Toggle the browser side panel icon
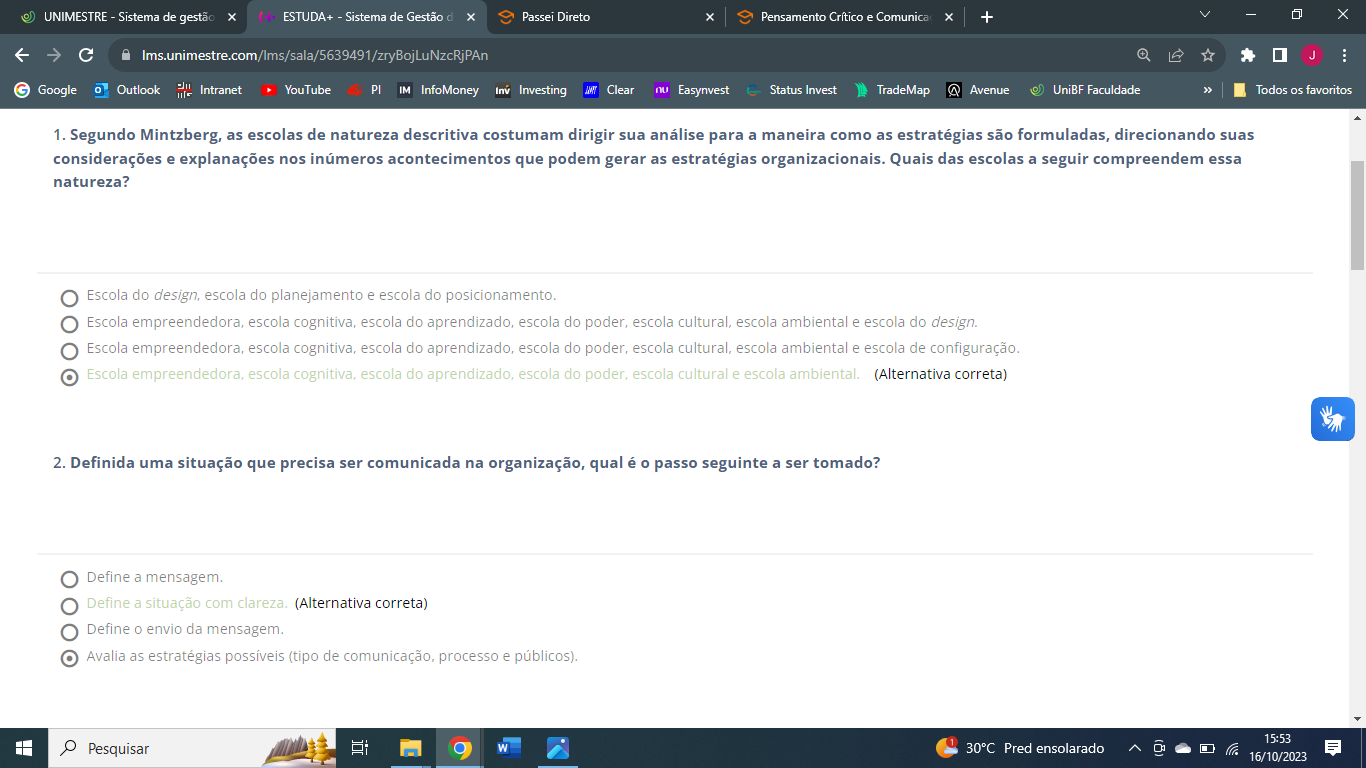 (x=1279, y=55)
